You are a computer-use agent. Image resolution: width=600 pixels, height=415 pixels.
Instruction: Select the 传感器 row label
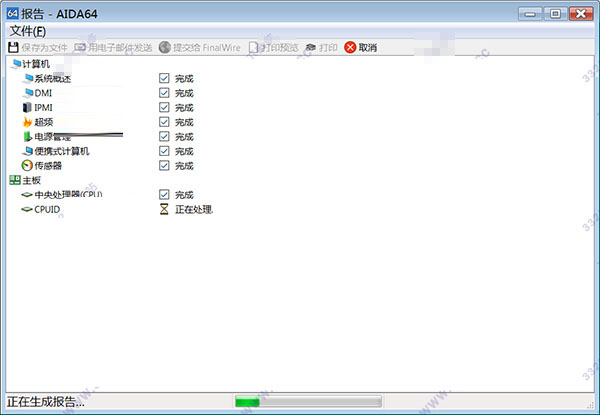coord(48,166)
